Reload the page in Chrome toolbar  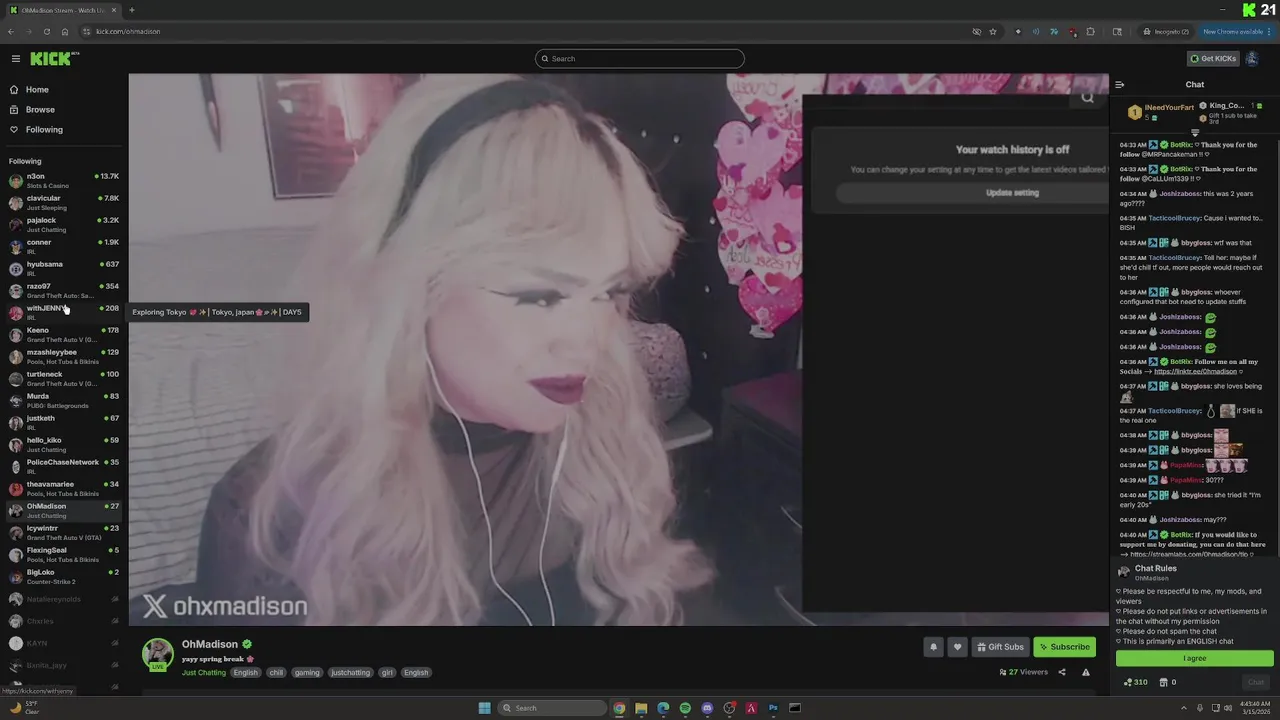[x=46, y=31]
